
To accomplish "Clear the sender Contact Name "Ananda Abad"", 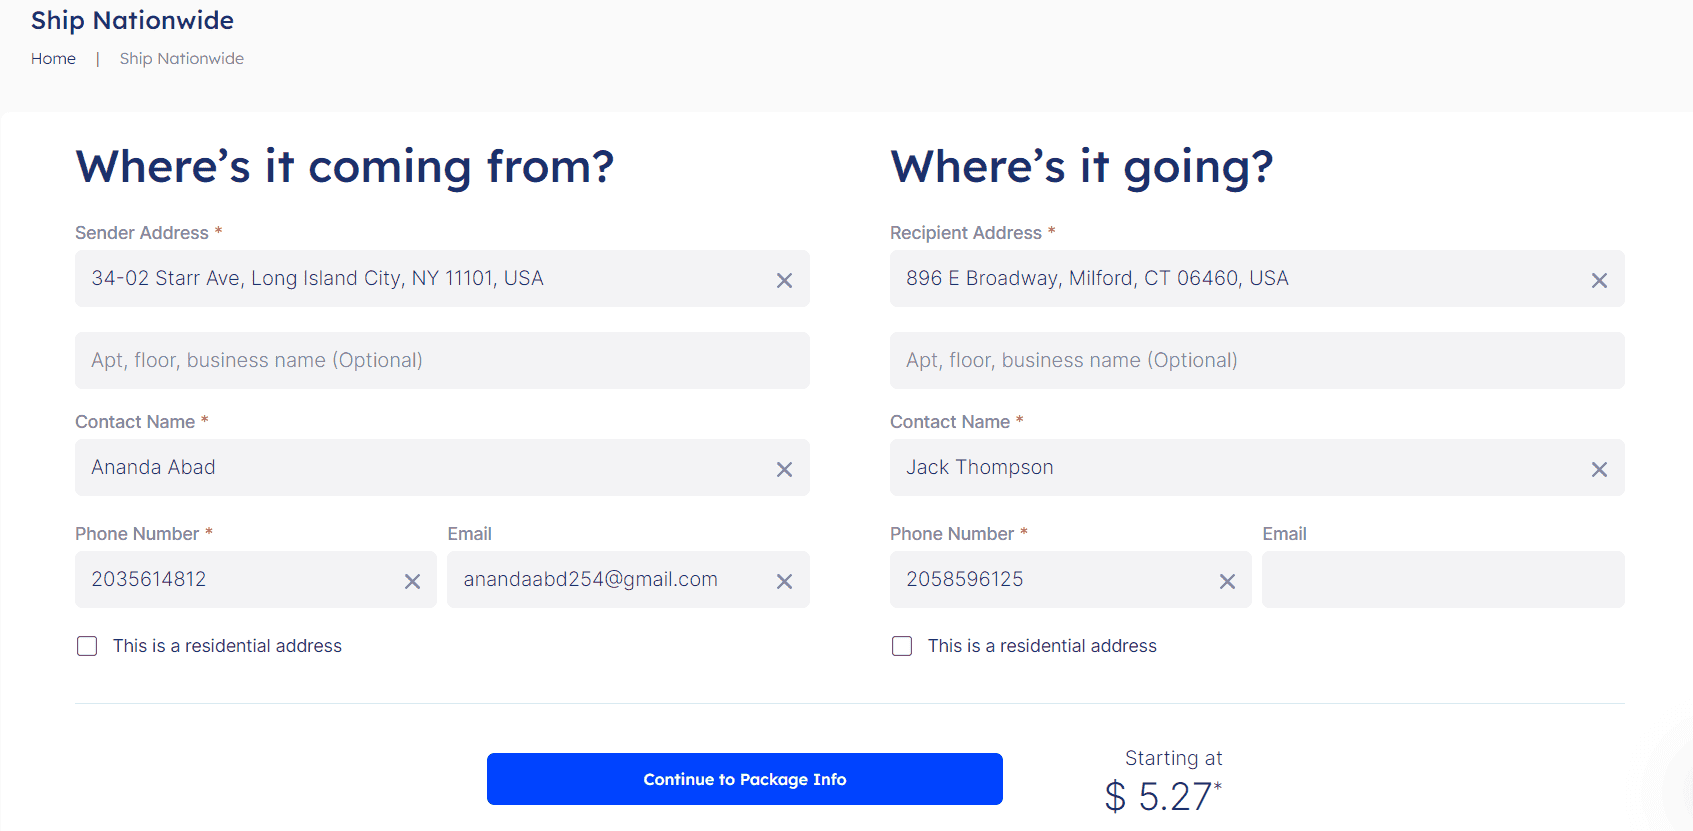I will point(784,468).
